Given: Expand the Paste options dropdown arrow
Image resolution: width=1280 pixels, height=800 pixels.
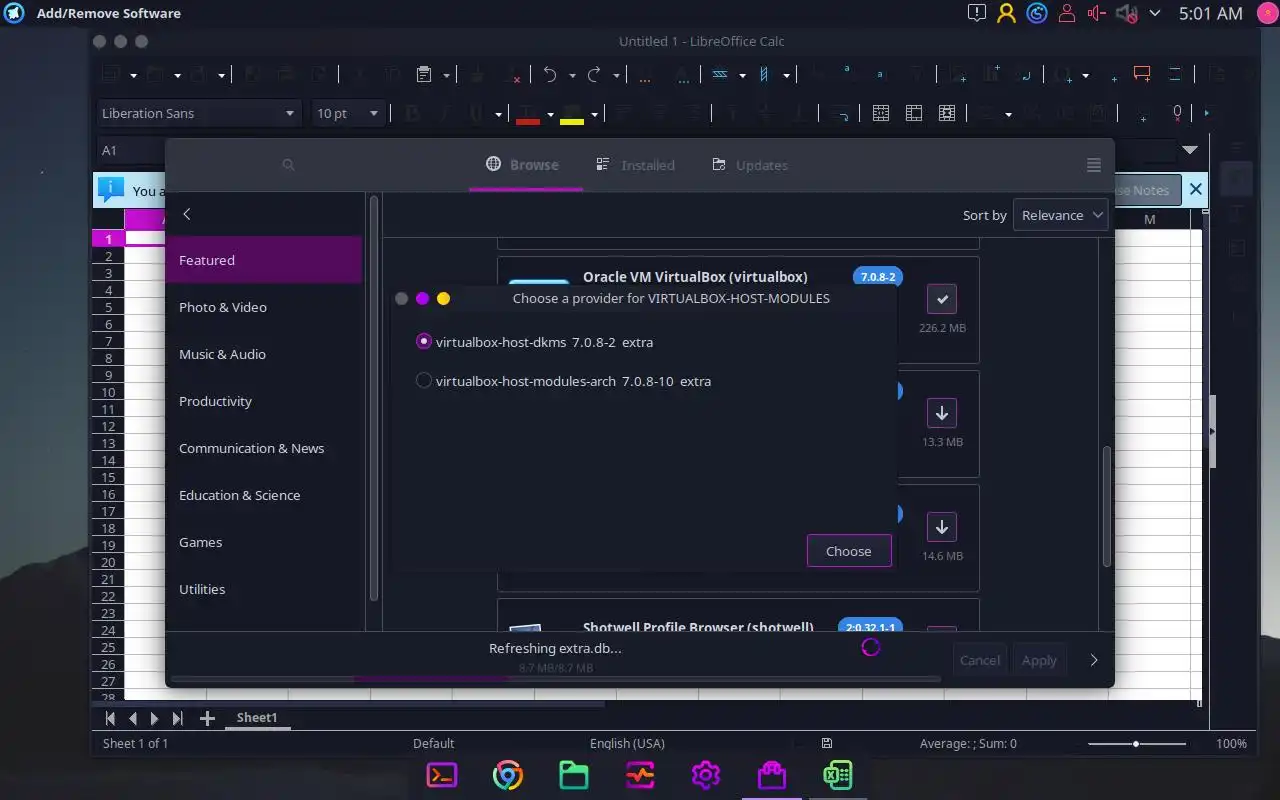Looking at the screenshot, I should point(446,75).
